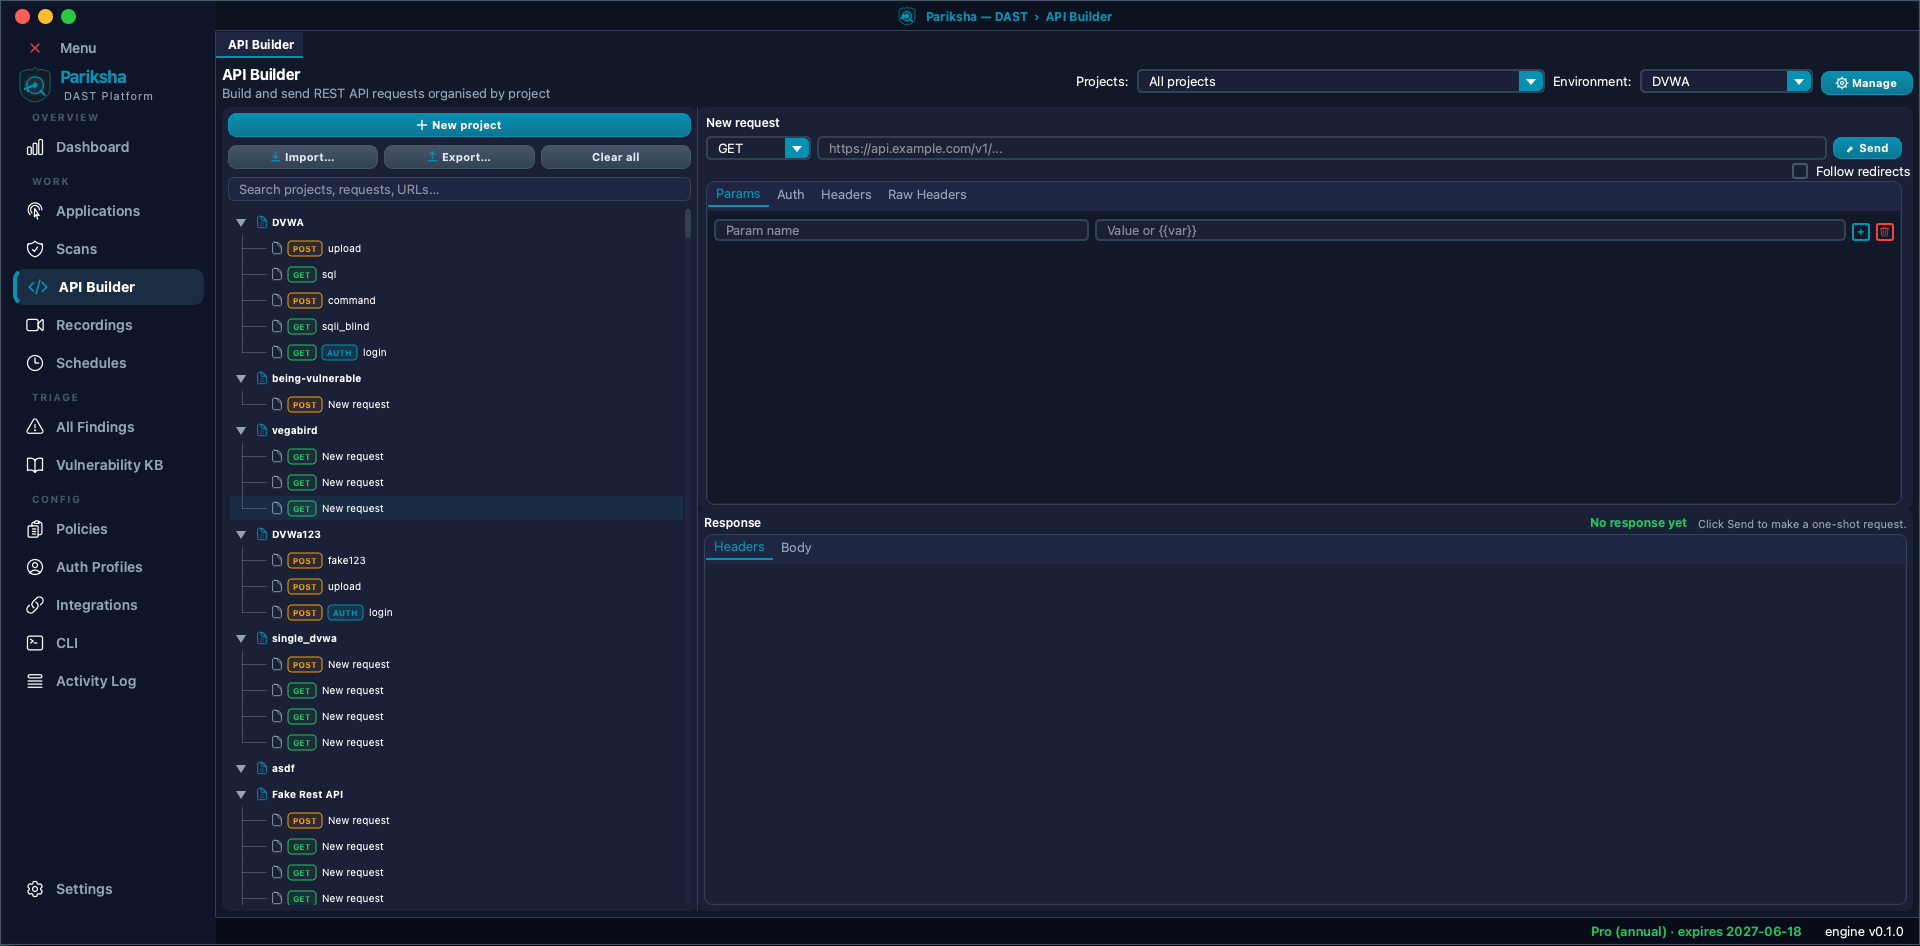Click the Vulnerability KB book icon
The width and height of the screenshot is (1920, 946).
pyautogui.click(x=35, y=465)
